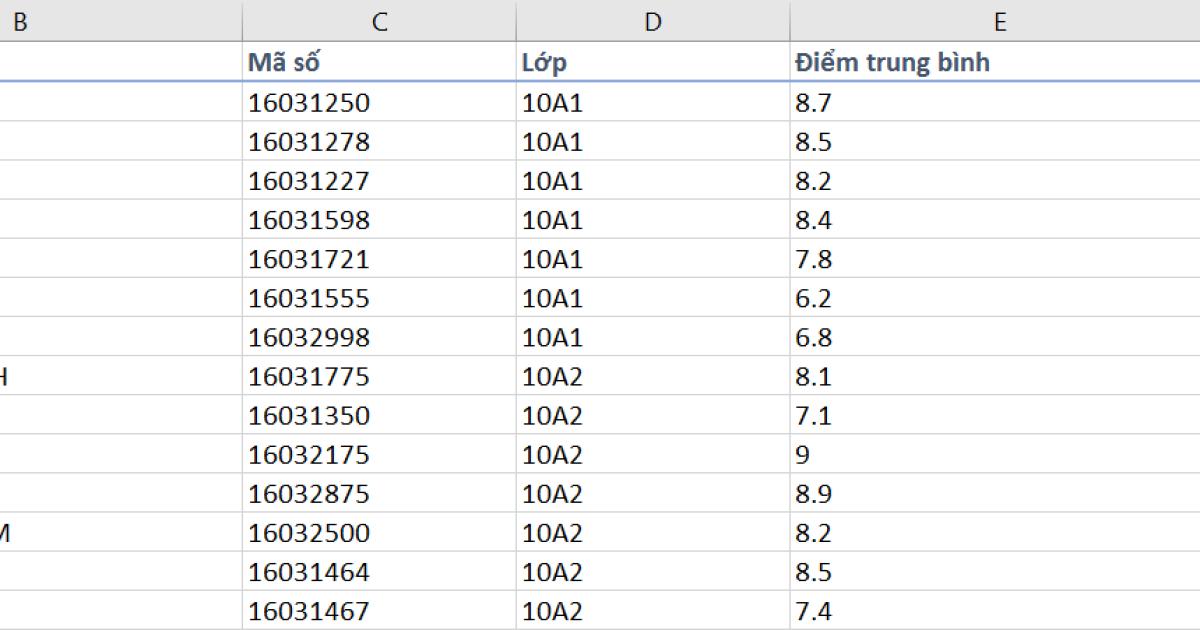Select cell with ID 16031775
Image resolution: width=1200 pixels, height=630 pixels.
coord(379,375)
